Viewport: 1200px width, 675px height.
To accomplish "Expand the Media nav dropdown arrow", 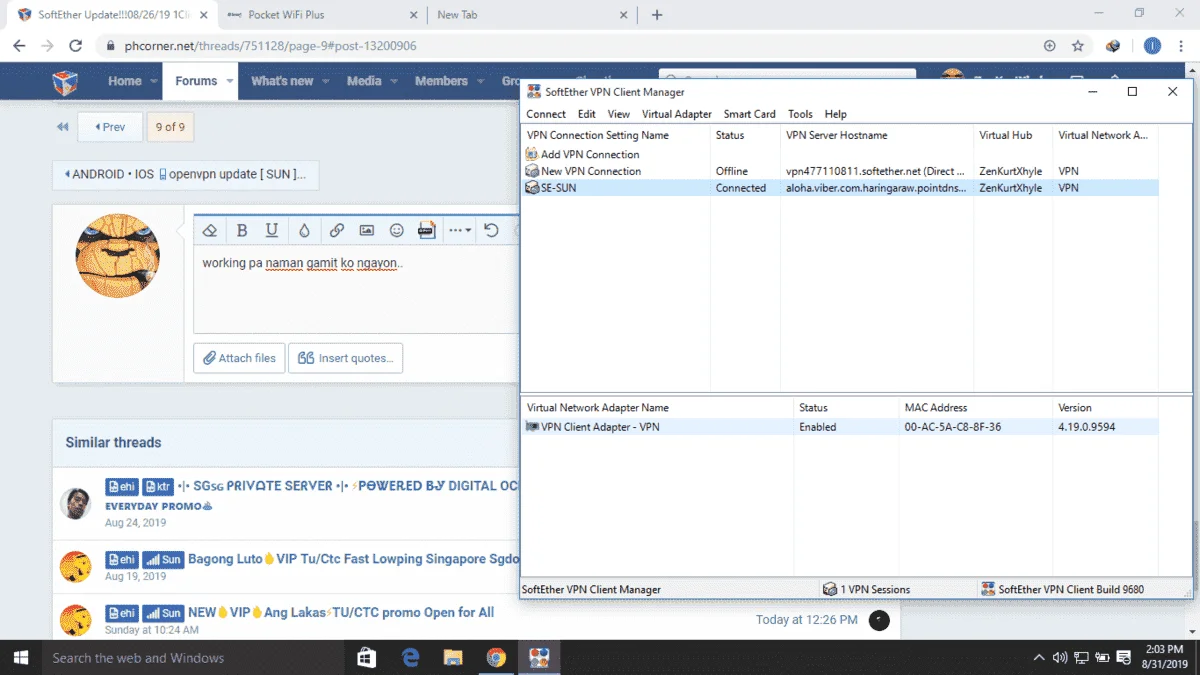I will point(393,81).
